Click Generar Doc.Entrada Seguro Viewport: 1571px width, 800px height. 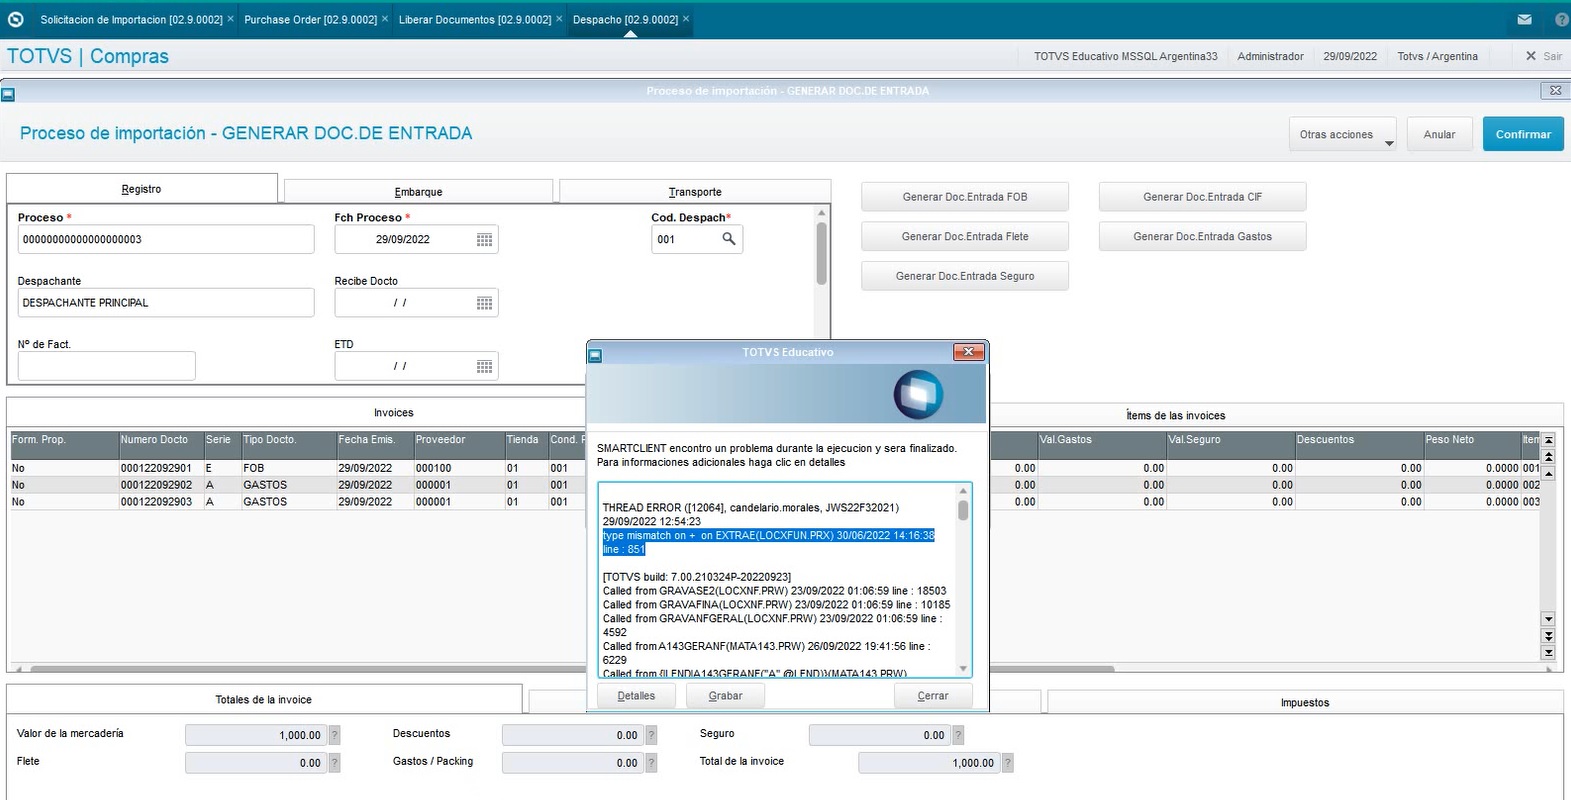[965, 276]
